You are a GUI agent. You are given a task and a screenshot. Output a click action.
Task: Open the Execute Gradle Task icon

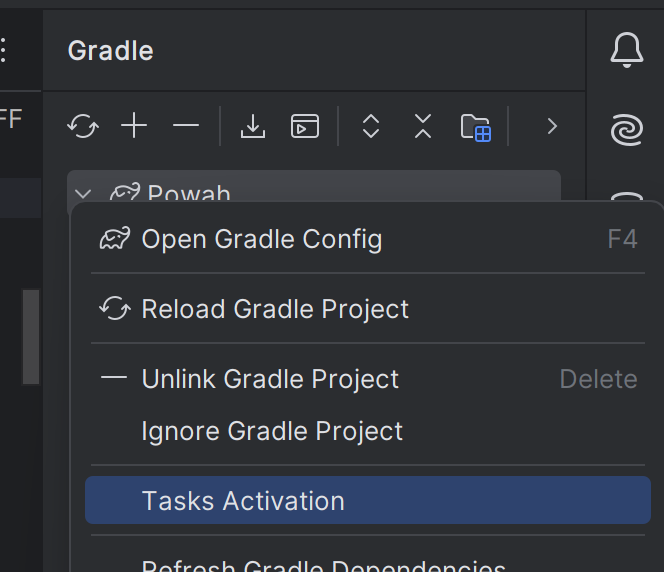click(x=305, y=126)
